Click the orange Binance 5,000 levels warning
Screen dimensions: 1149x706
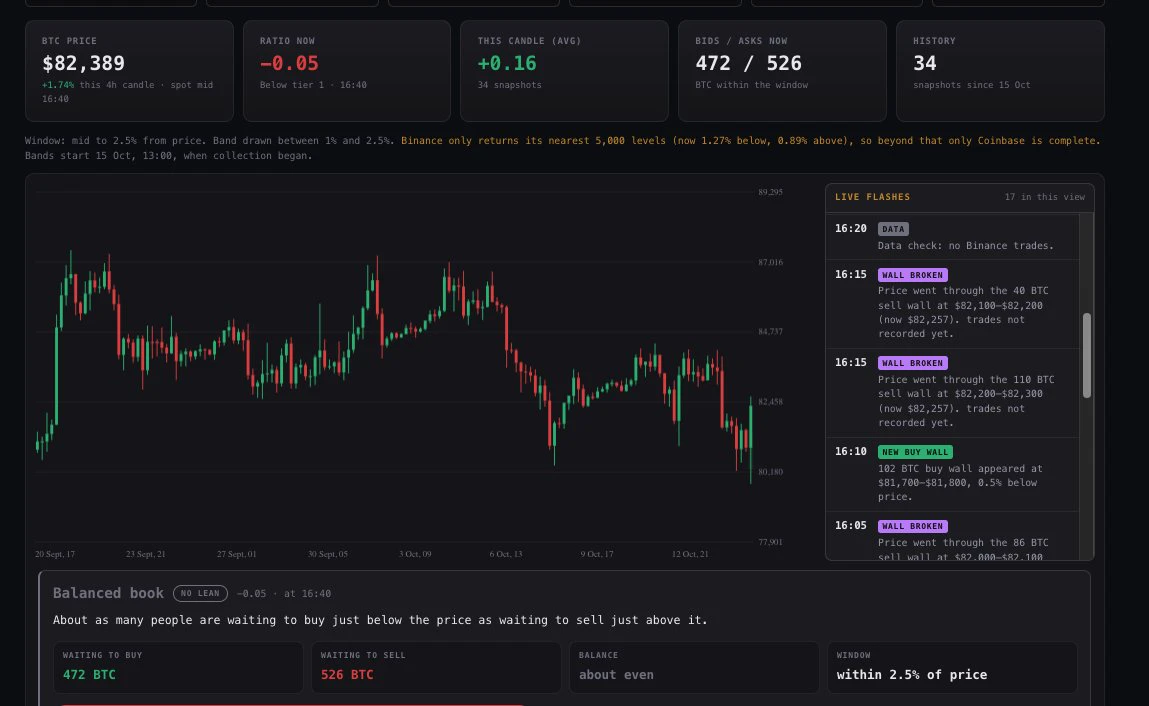[750, 141]
